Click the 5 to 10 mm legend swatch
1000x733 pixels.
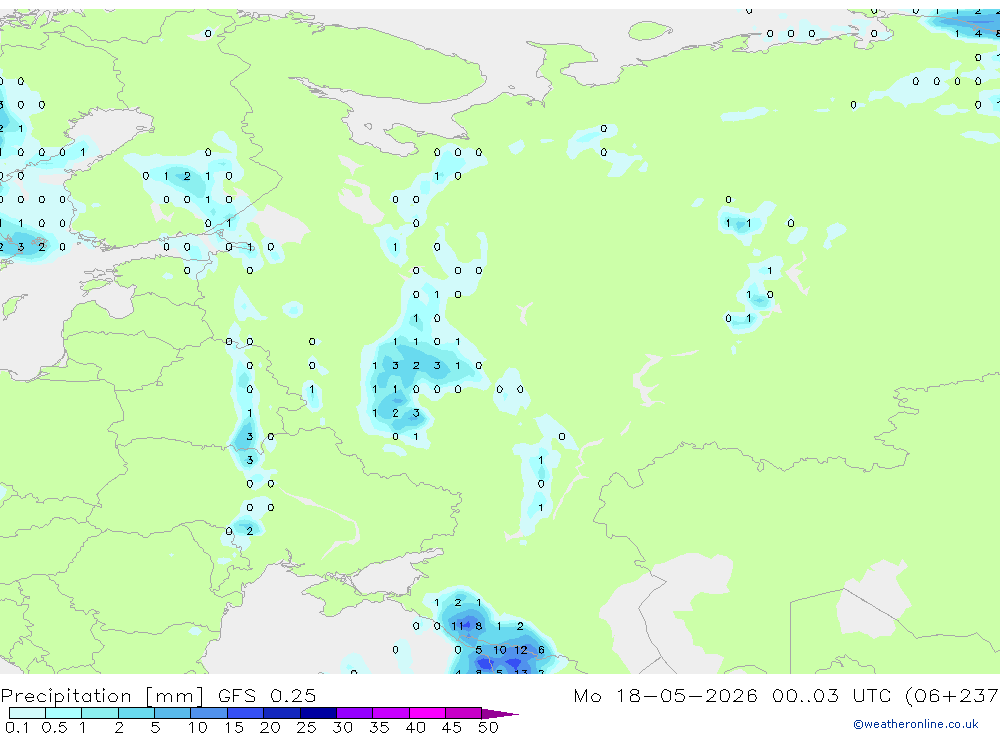(x=172, y=713)
